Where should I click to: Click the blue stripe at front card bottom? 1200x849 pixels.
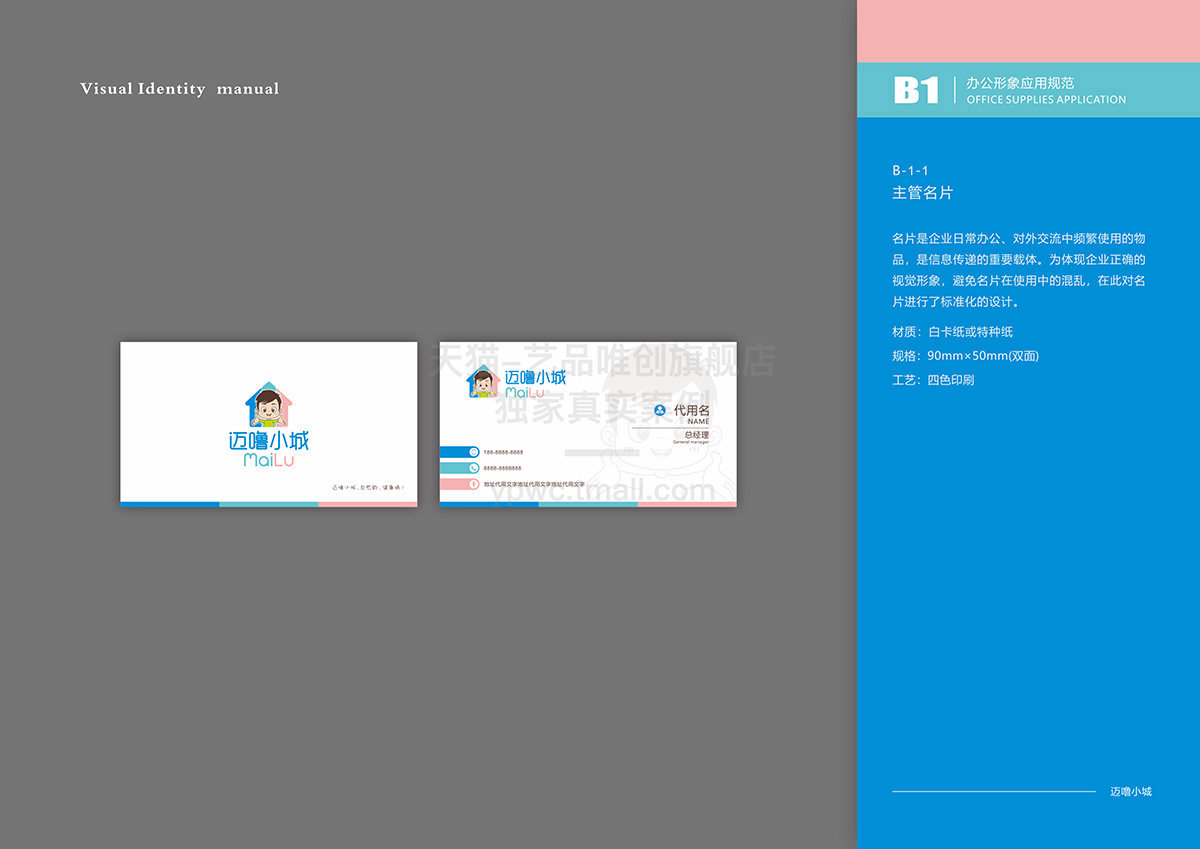(170, 504)
